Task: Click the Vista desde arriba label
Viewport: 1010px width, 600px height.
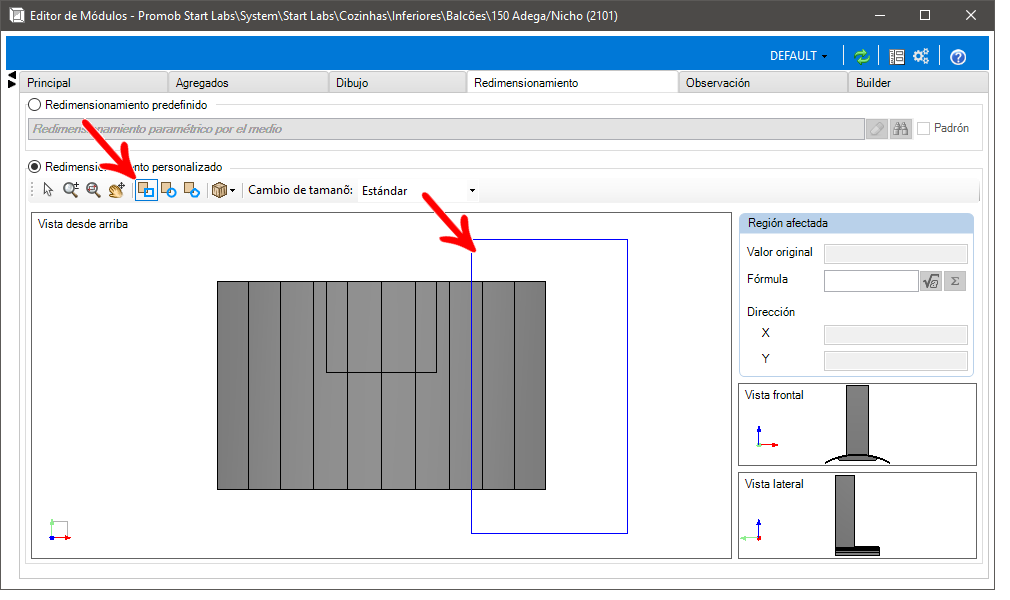Action: tap(82, 224)
